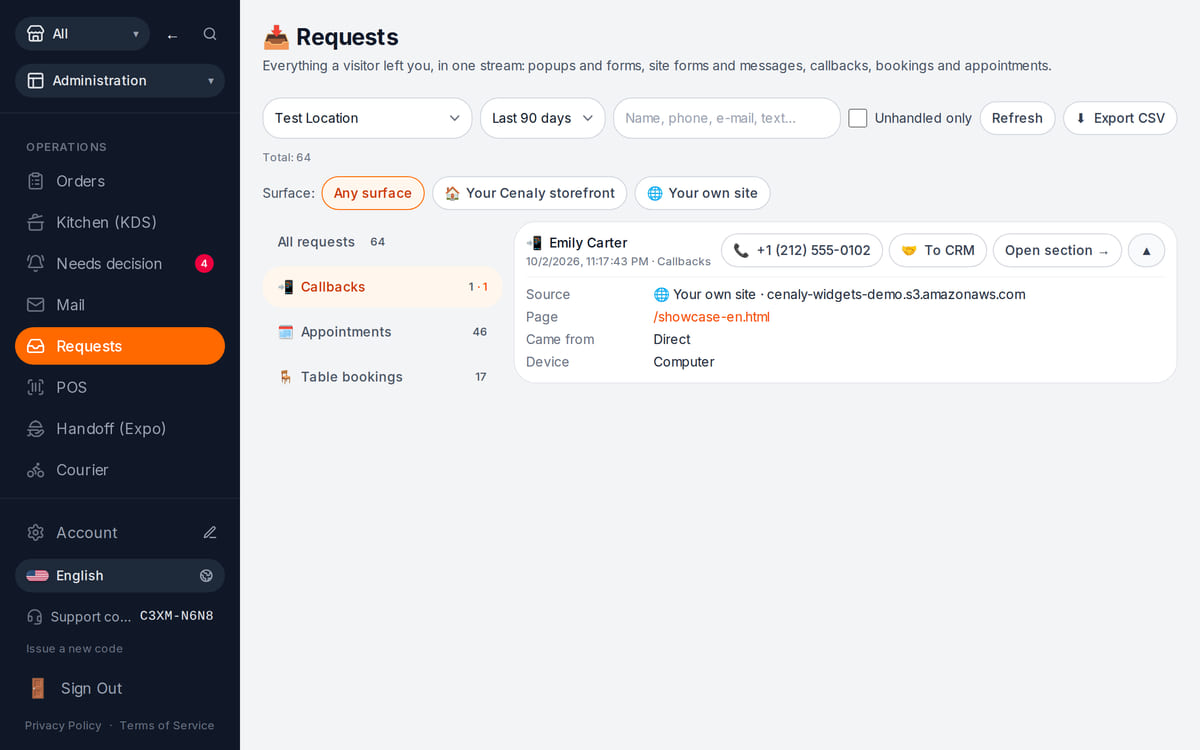1200x750 pixels.
Task: Click the Appointments calendar icon
Action: [x=286, y=332]
